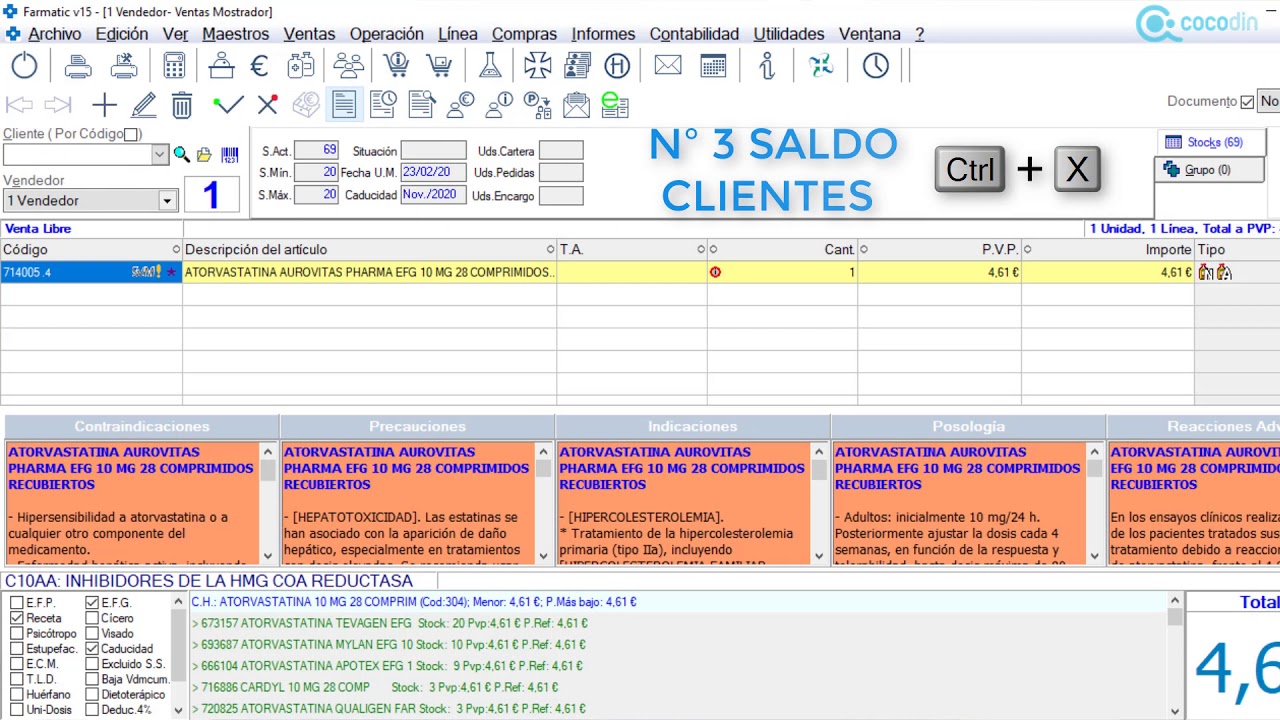
Task: Toggle the Por Código checkbox
Action: (131, 134)
